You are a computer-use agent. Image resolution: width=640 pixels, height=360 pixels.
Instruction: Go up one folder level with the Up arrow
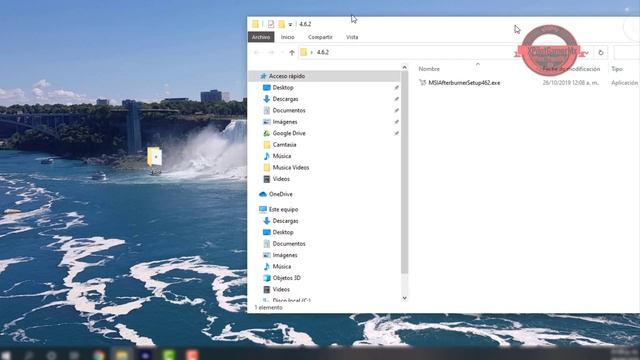(x=292, y=53)
